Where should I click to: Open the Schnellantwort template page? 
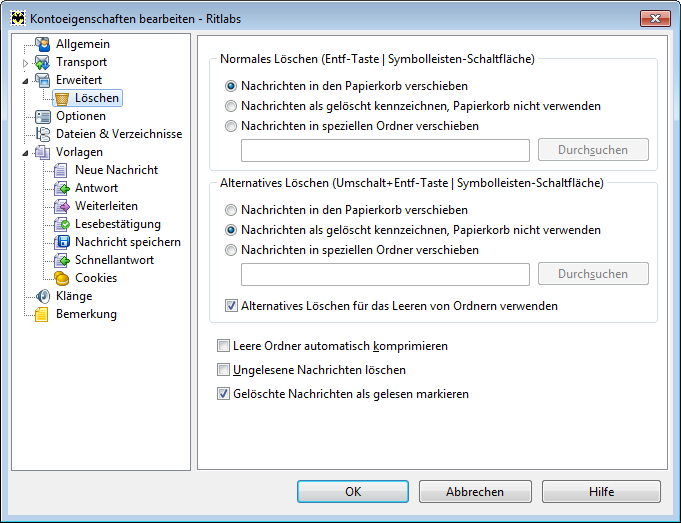coord(114,260)
